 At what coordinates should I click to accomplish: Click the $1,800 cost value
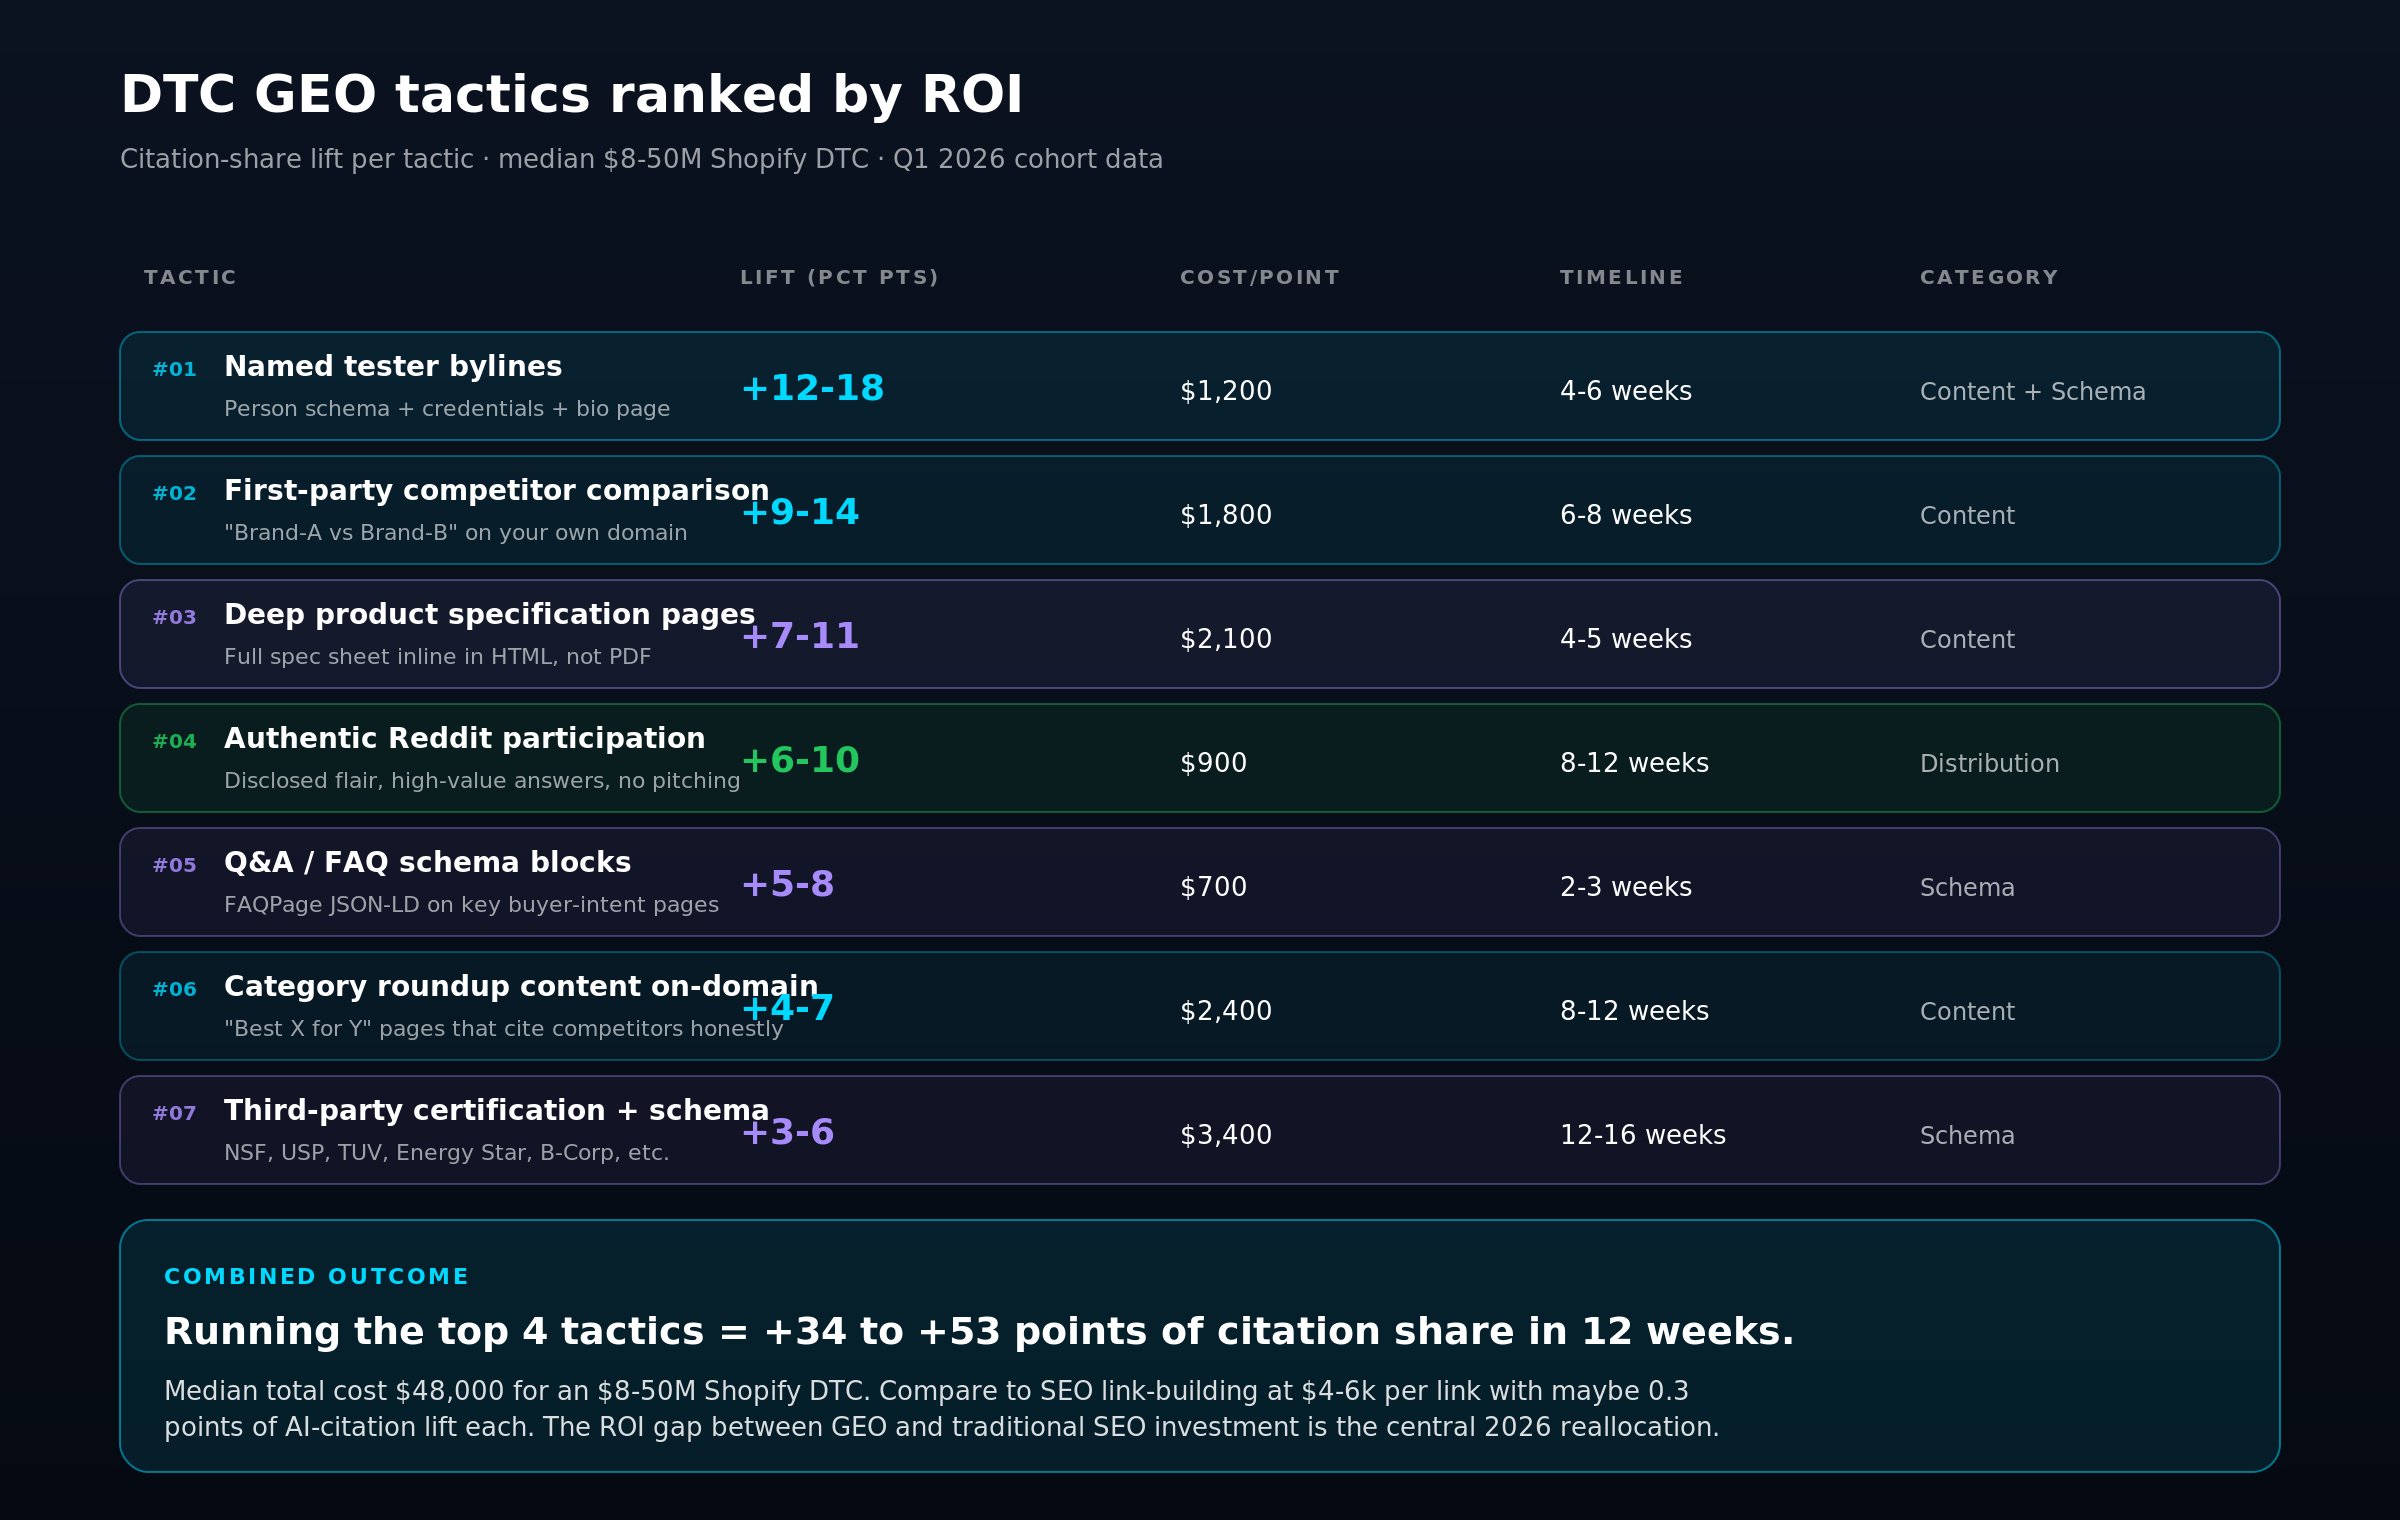coord(1226,515)
